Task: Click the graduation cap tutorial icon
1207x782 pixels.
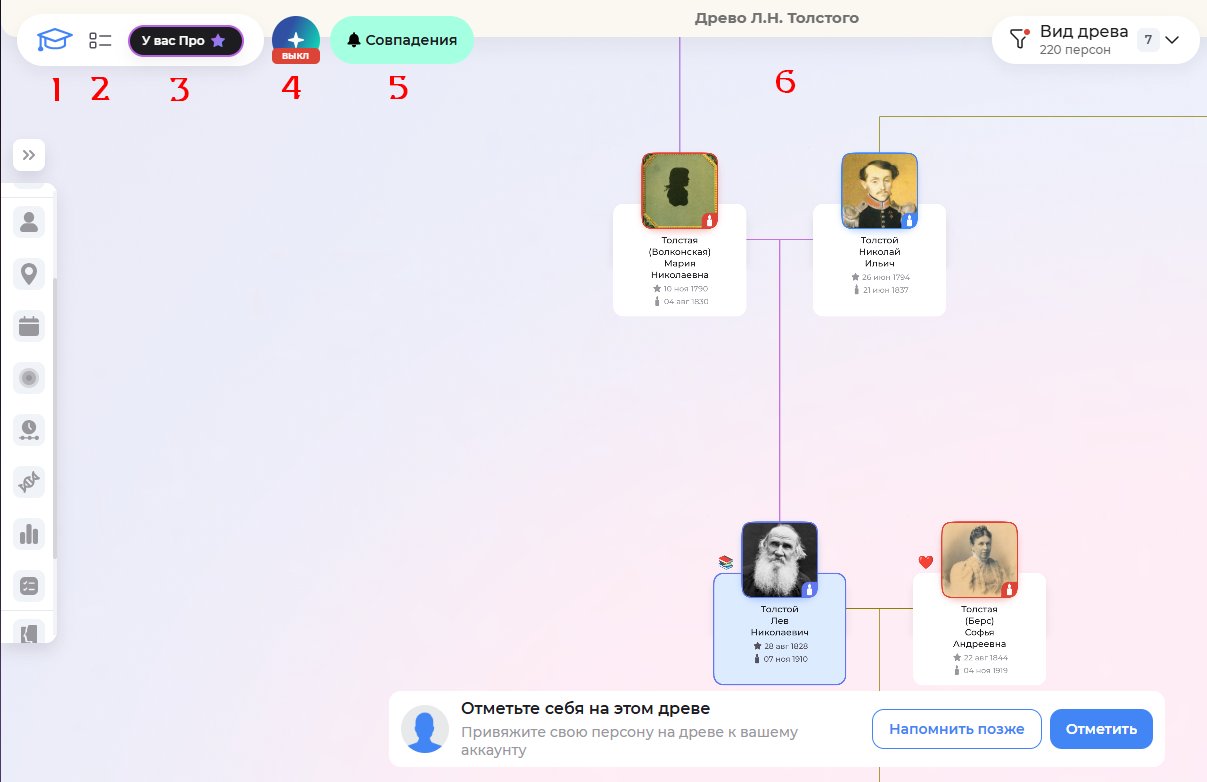Action: point(55,41)
